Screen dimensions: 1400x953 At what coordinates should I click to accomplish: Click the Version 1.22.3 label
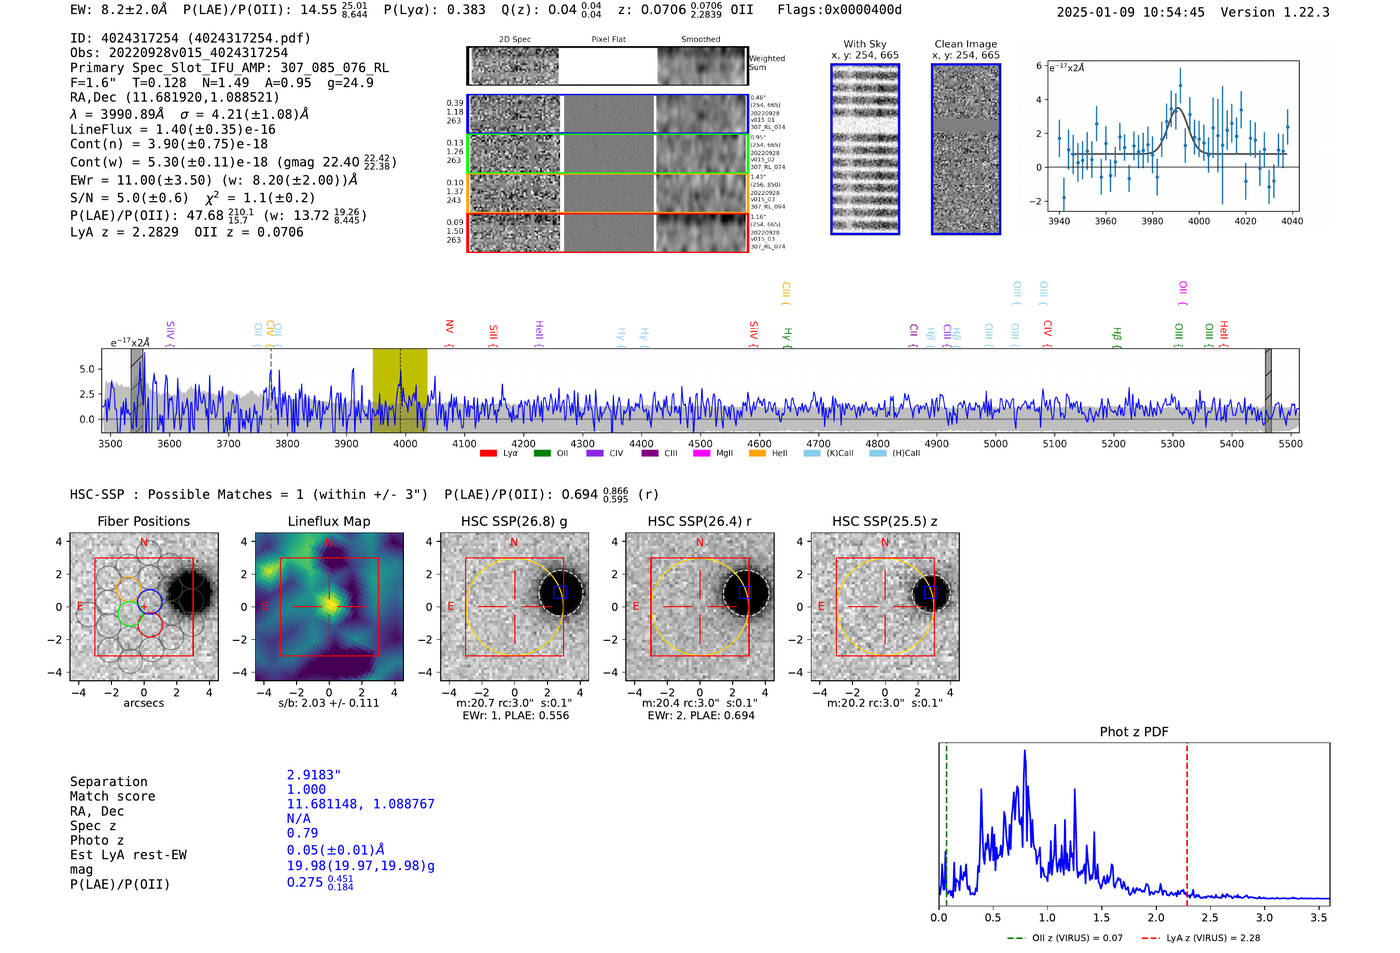tap(1275, 12)
